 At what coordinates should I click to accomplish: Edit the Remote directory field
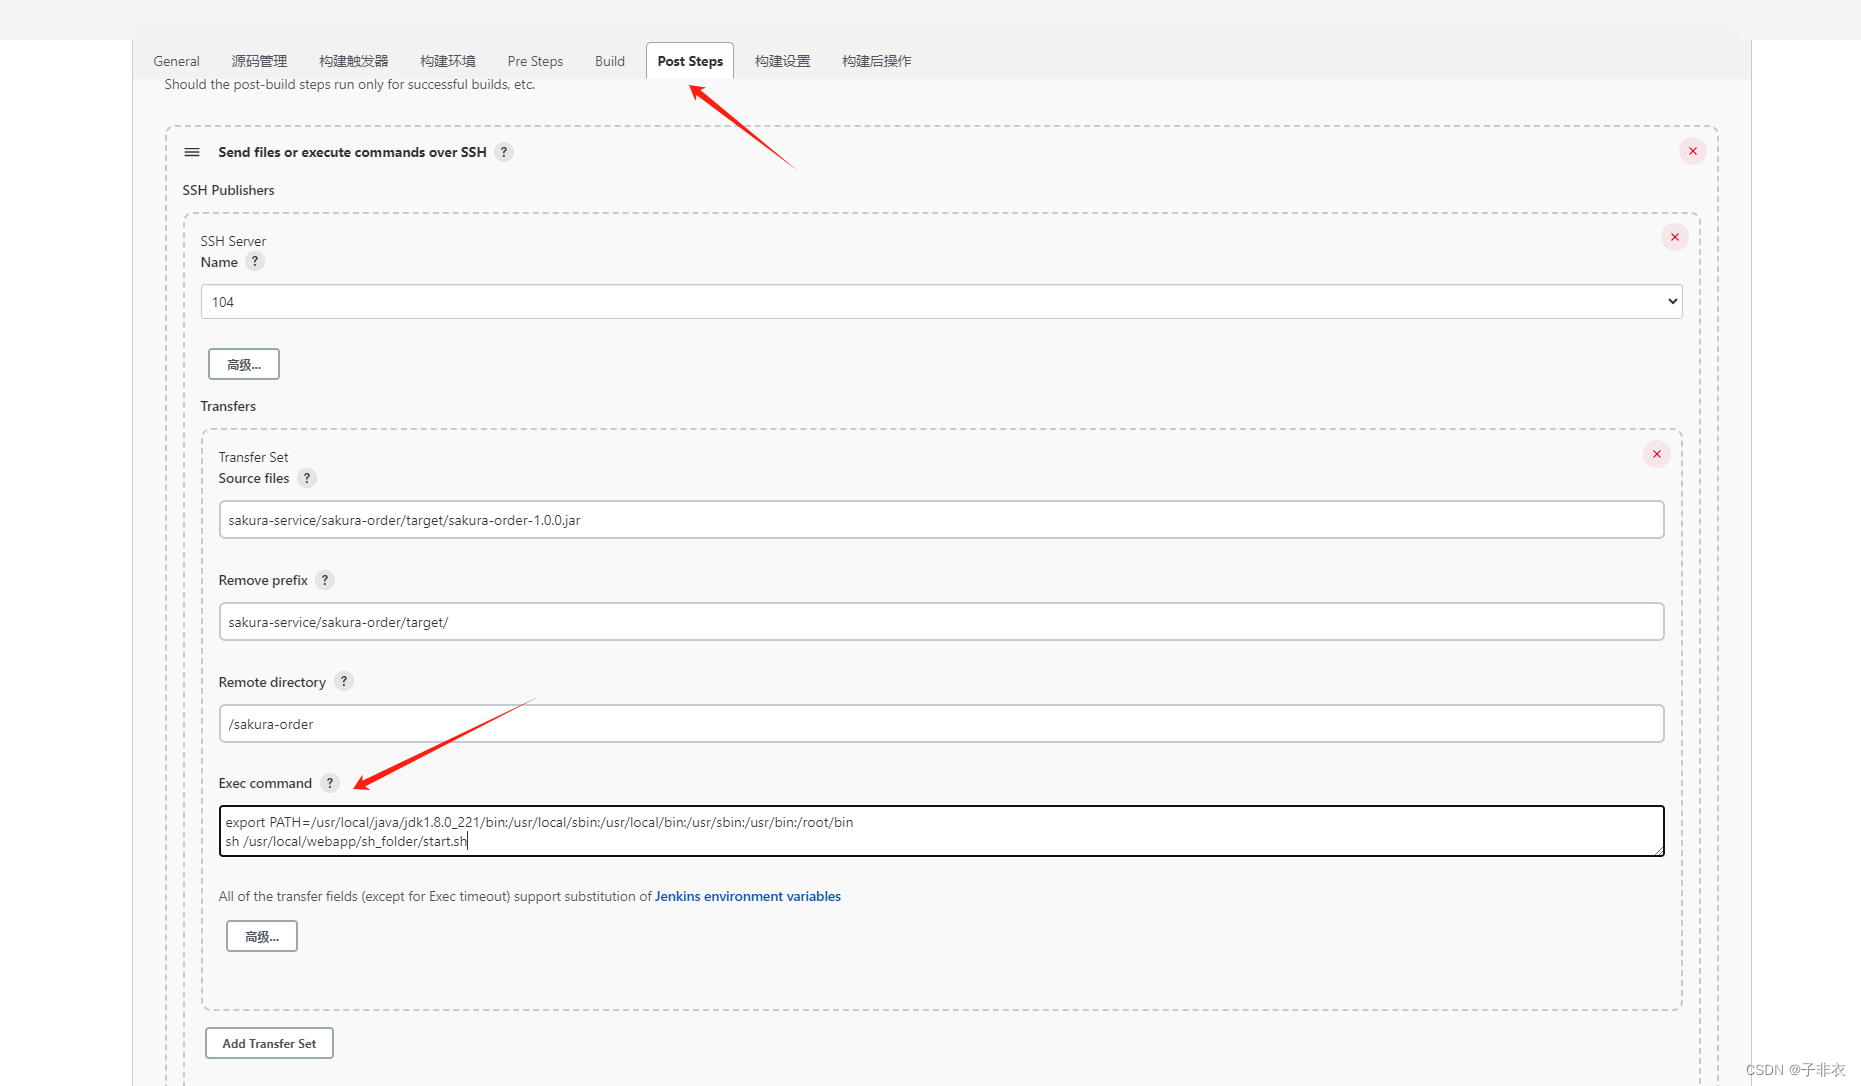click(x=941, y=724)
